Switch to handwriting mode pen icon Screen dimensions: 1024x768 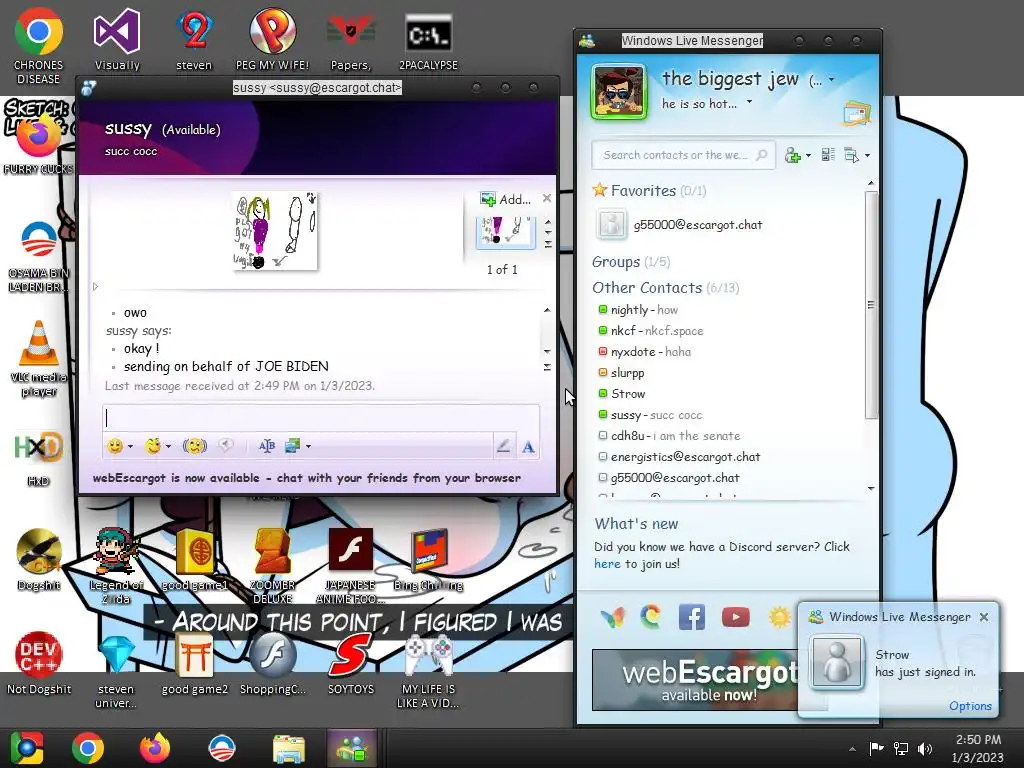[503, 446]
